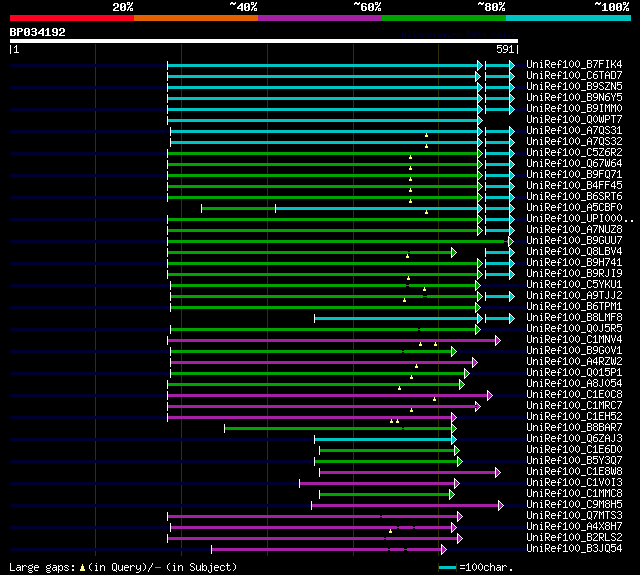Select UniRef100_B9SZN5 label
Image resolution: width=640 pixels, height=575 pixels.
click(x=574, y=87)
